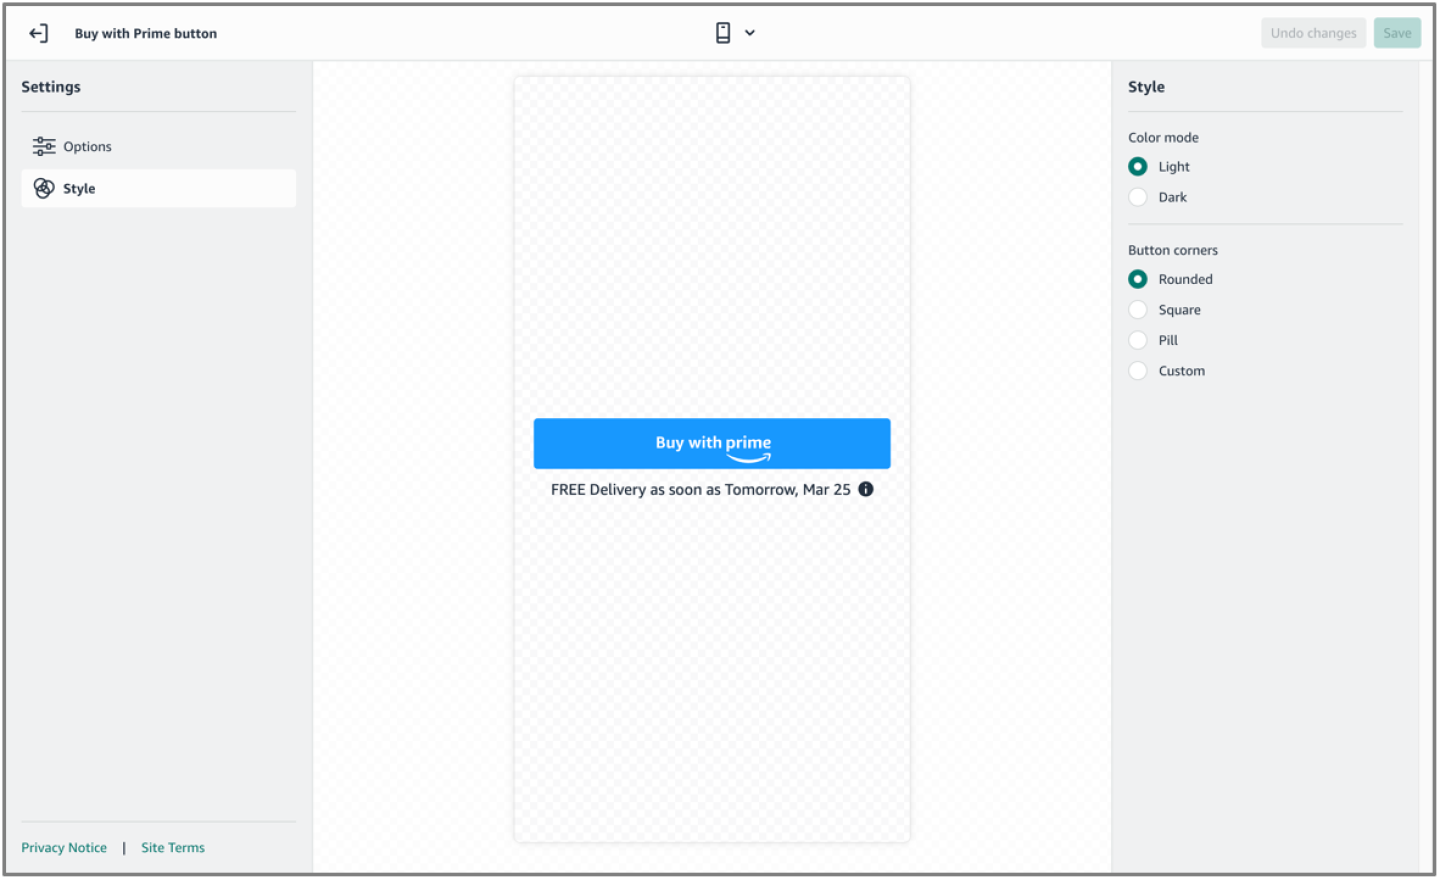This screenshot has width=1440, height=880.
Task: Open the Privacy Notice link
Action: [x=64, y=847]
